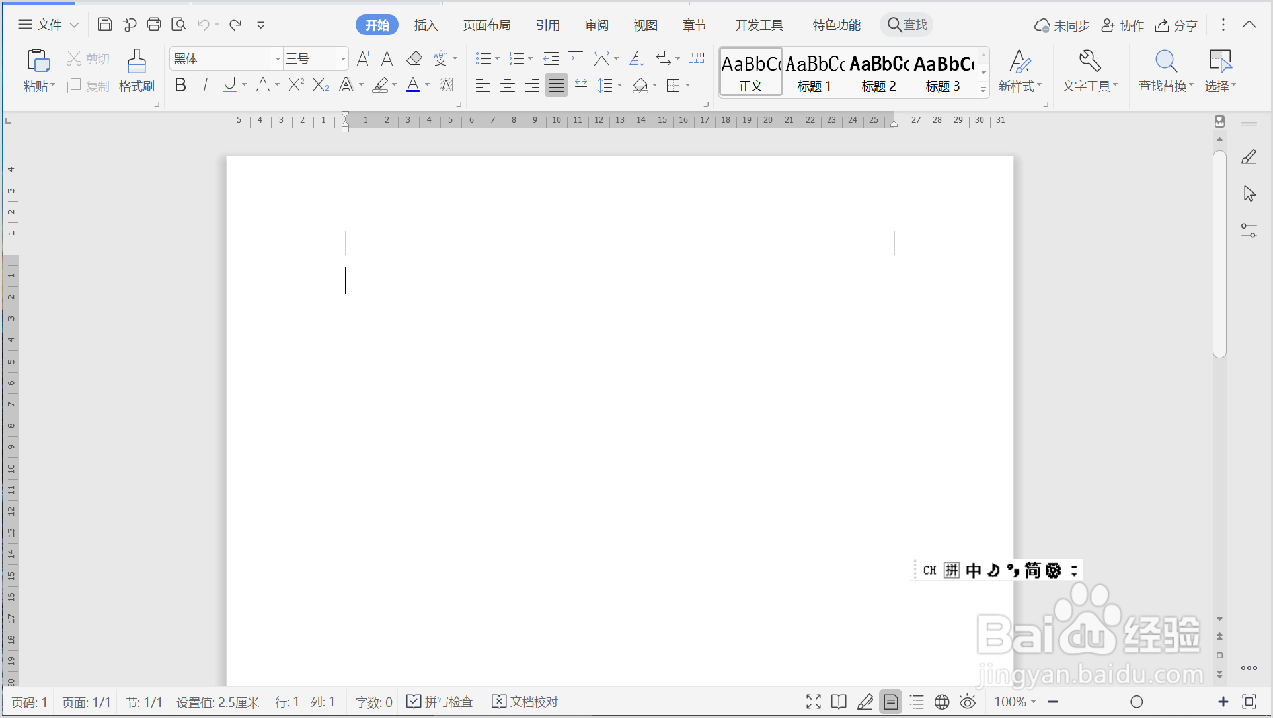Toggle Bold formatting

[x=181, y=86]
